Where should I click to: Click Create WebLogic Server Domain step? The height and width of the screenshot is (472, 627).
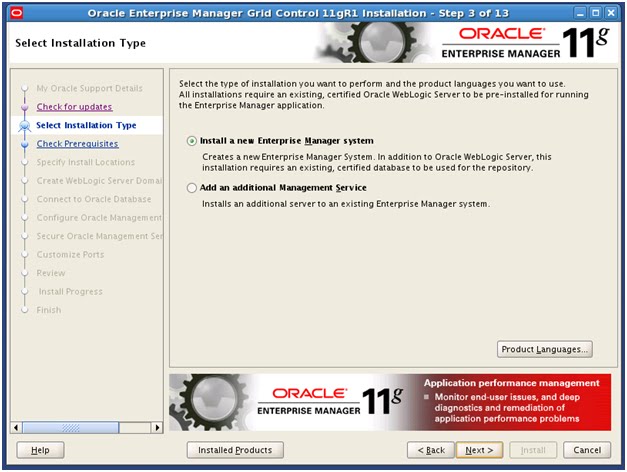point(99,180)
